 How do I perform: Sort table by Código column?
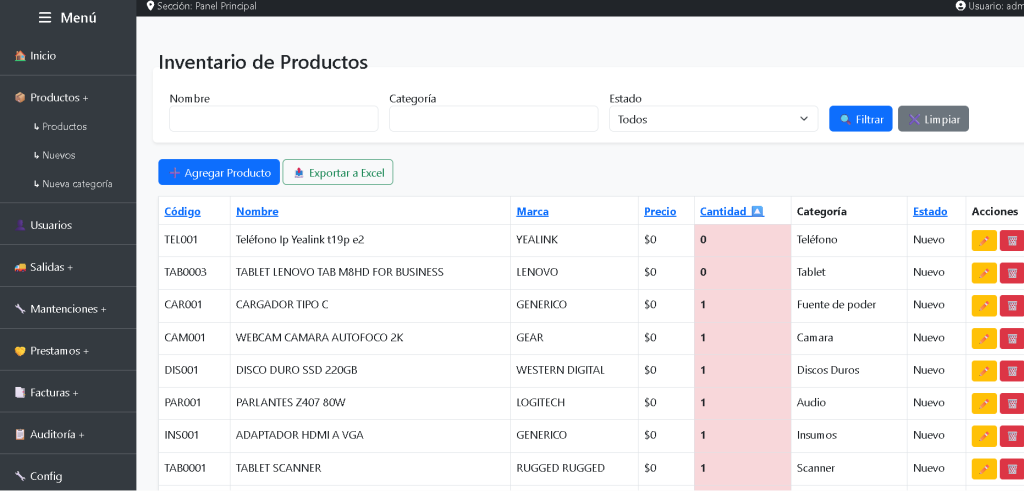[x=182, y=212]
